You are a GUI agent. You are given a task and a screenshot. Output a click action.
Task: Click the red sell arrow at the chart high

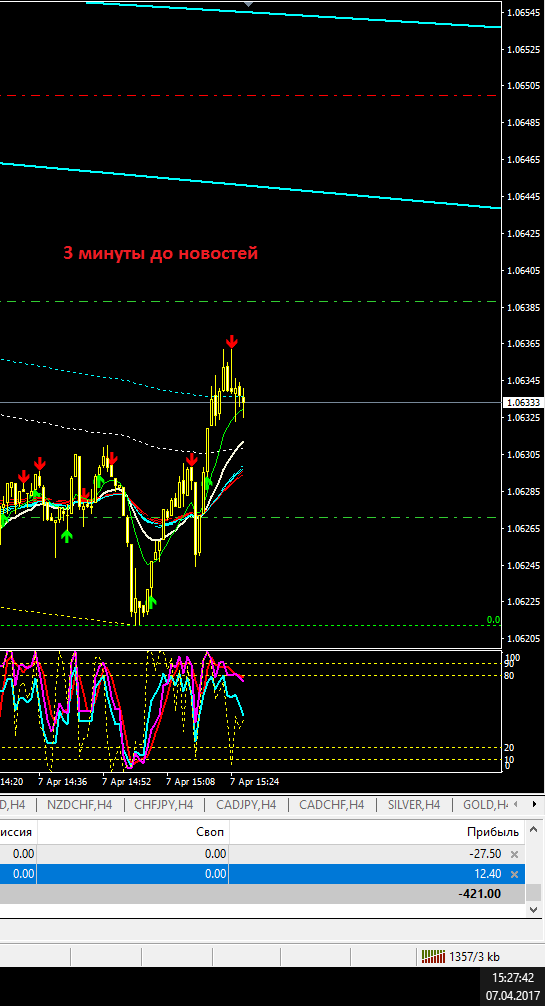coord(231,341)
